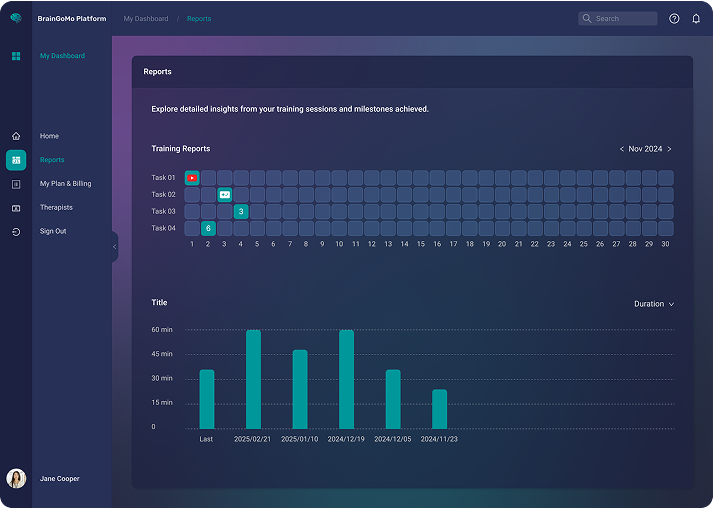Click the 2025/01/10 bar in chart
The width and height of the screenshot is (713, 508).
tap(300, 389)
